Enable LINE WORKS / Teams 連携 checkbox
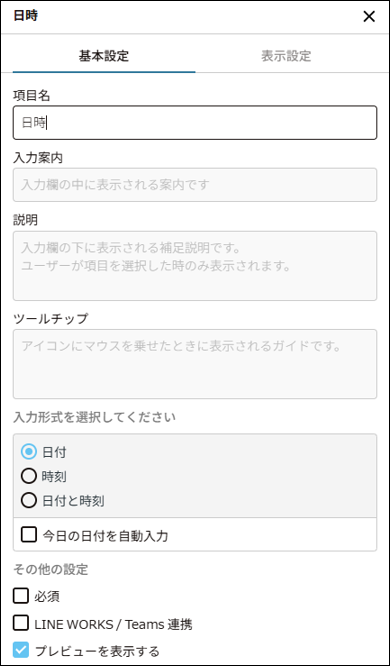The image size is (390, 666). pyautogui.click(x=20, y=624)
